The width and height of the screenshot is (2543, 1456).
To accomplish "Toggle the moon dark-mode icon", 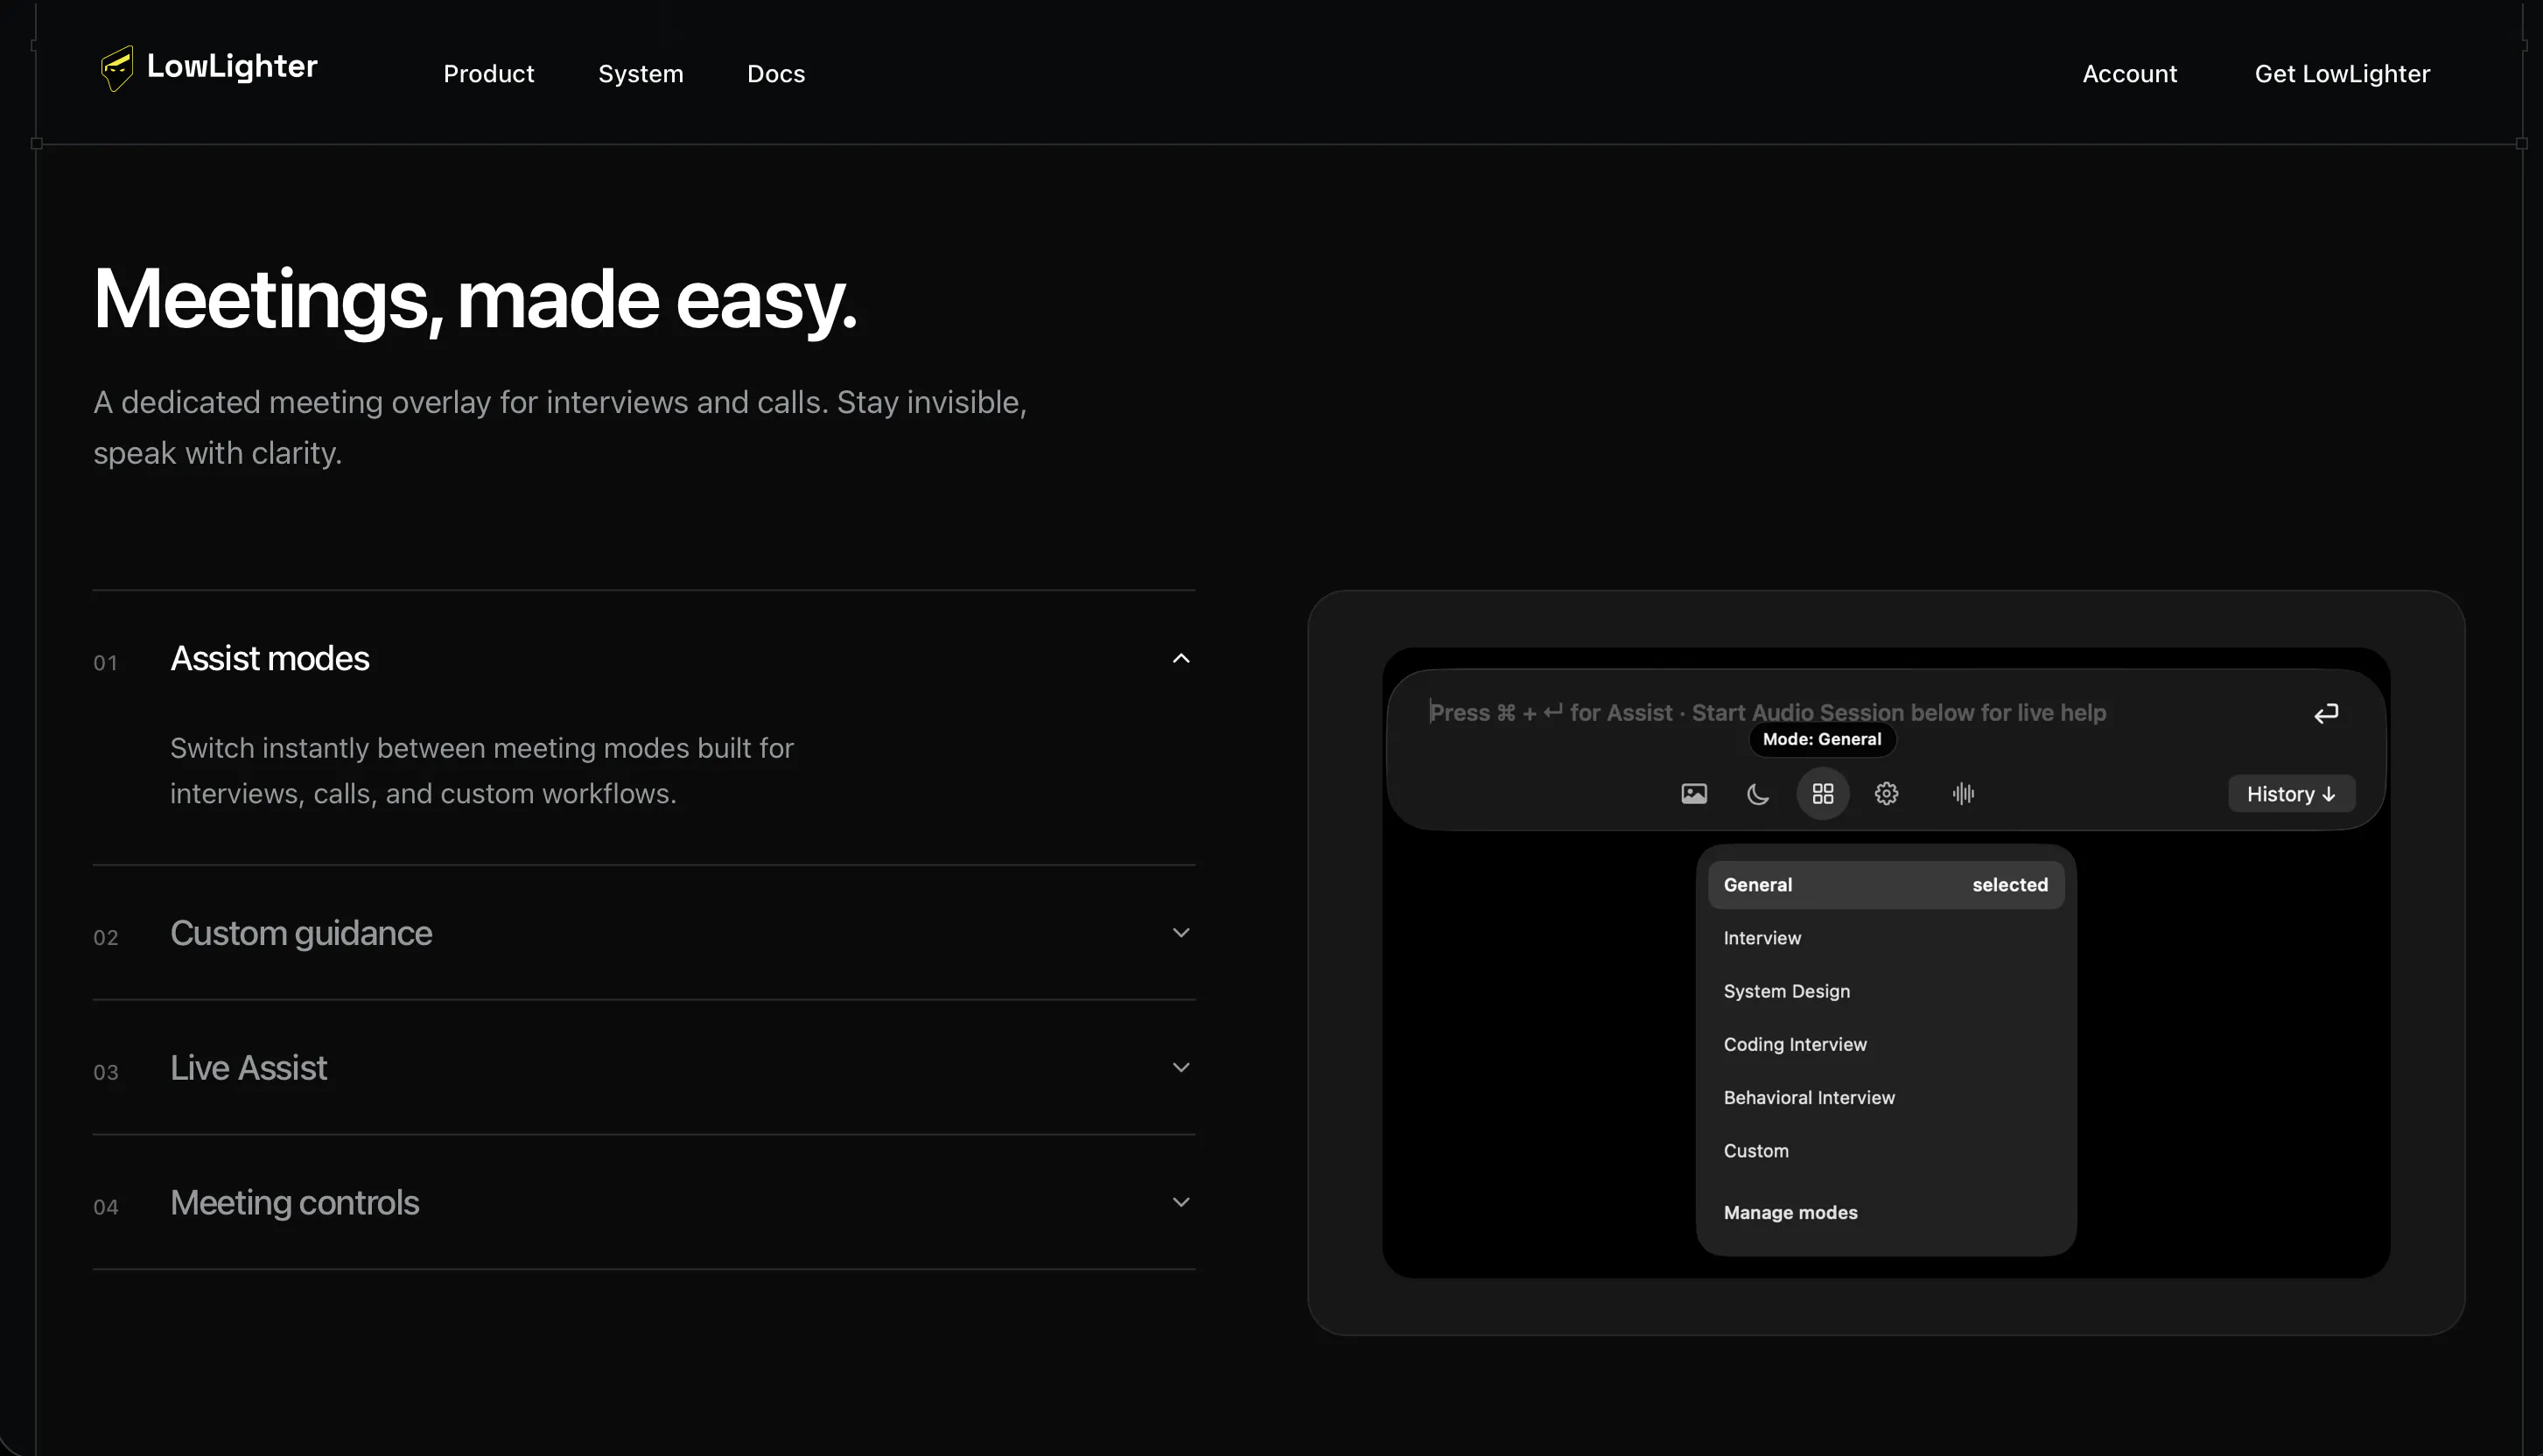I will (1758, 794).
